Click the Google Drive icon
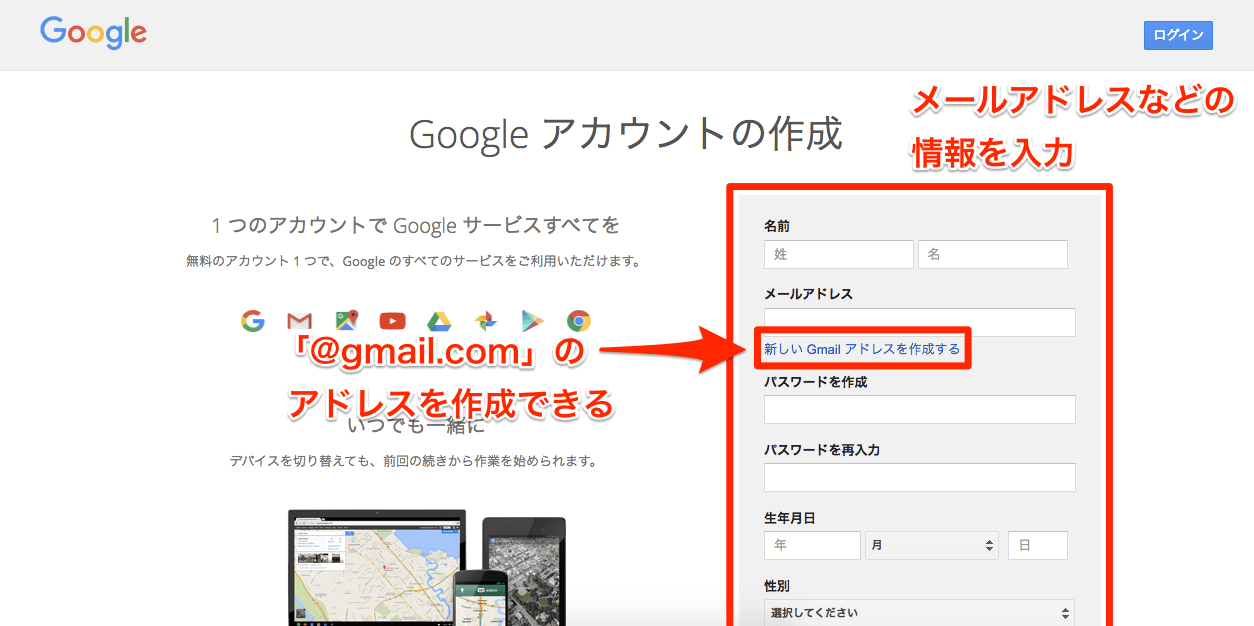This screenshot has height=626, width=1254. pos(439,321)
